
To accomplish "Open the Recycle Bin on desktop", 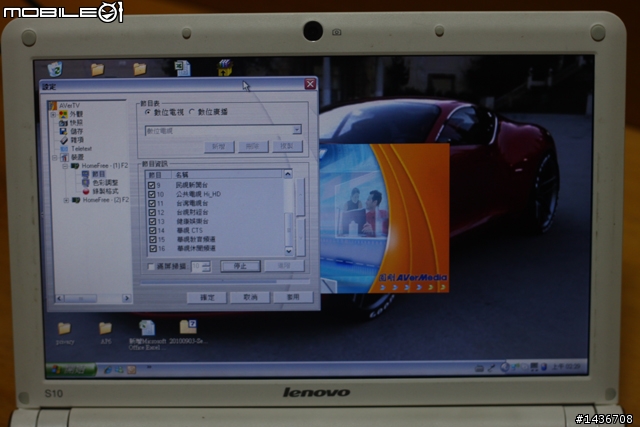I will (55, 69).
